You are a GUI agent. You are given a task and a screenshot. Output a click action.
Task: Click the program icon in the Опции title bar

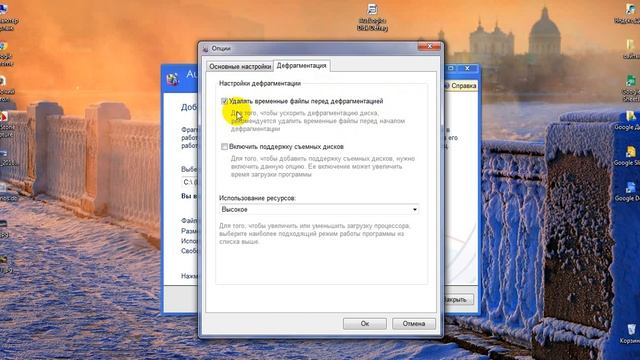tap(205, 49)
